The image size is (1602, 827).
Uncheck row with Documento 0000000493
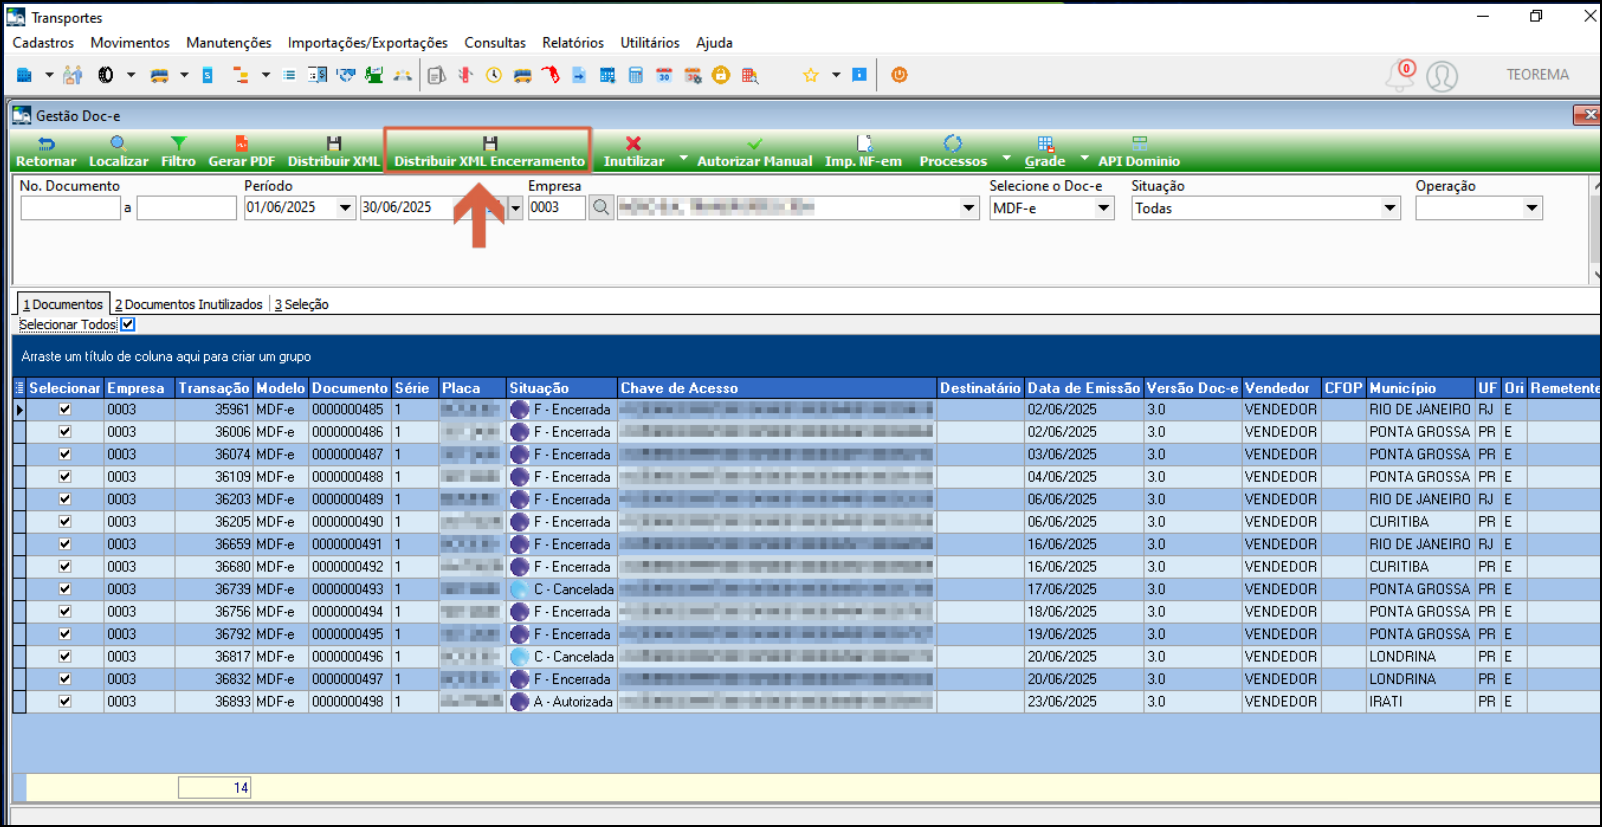click(x=65, y=589)
